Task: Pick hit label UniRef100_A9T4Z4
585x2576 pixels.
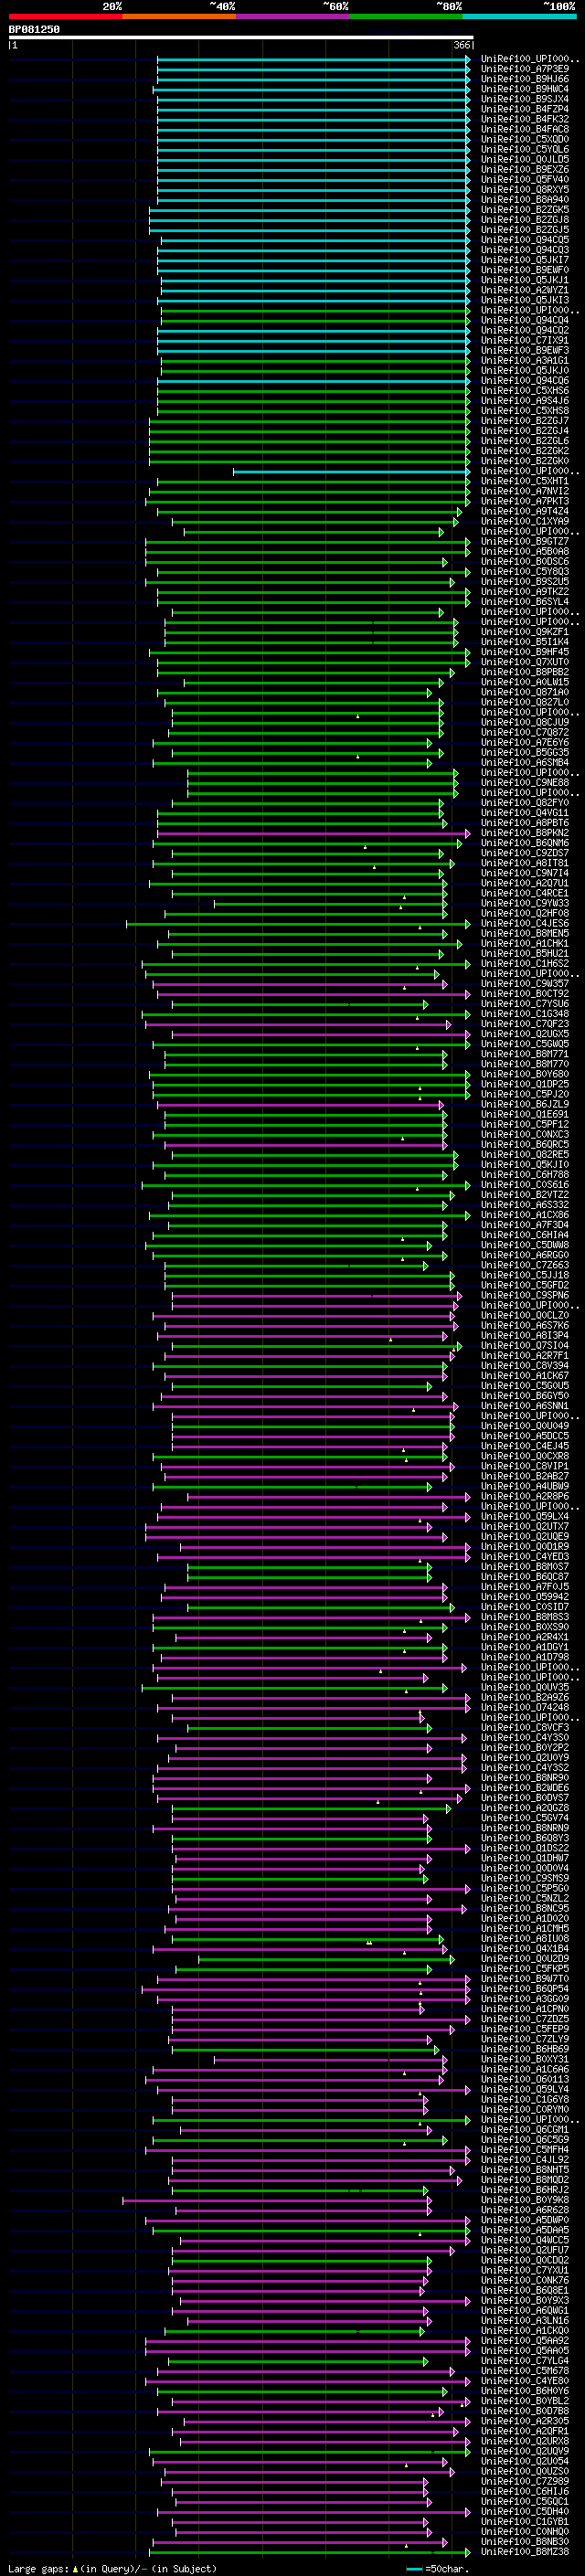Action: [x=524, y=511]
